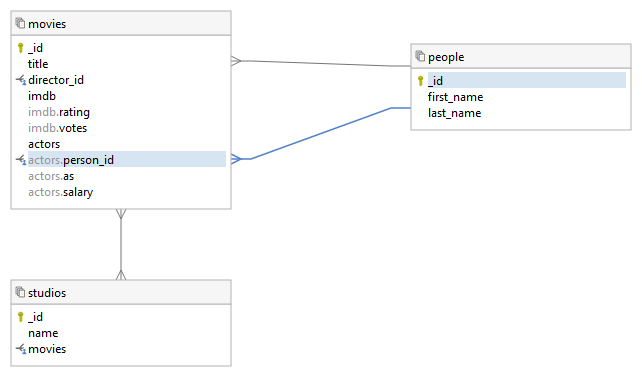Click the primary key icon of movies _id
This screenshot has height=377, width=642.
20,48
